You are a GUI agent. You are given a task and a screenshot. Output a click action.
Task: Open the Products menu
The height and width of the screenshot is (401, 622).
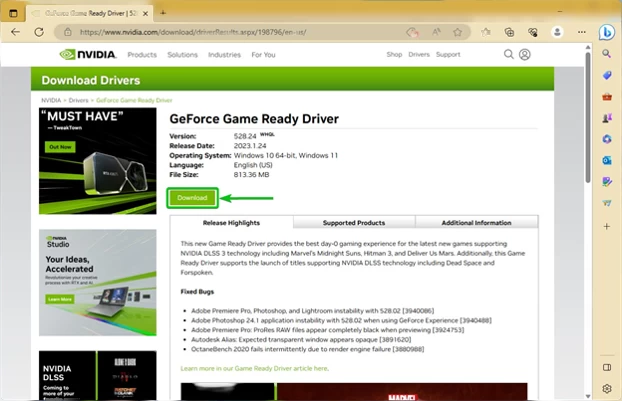pyautogui.click(x=142, y=55)
